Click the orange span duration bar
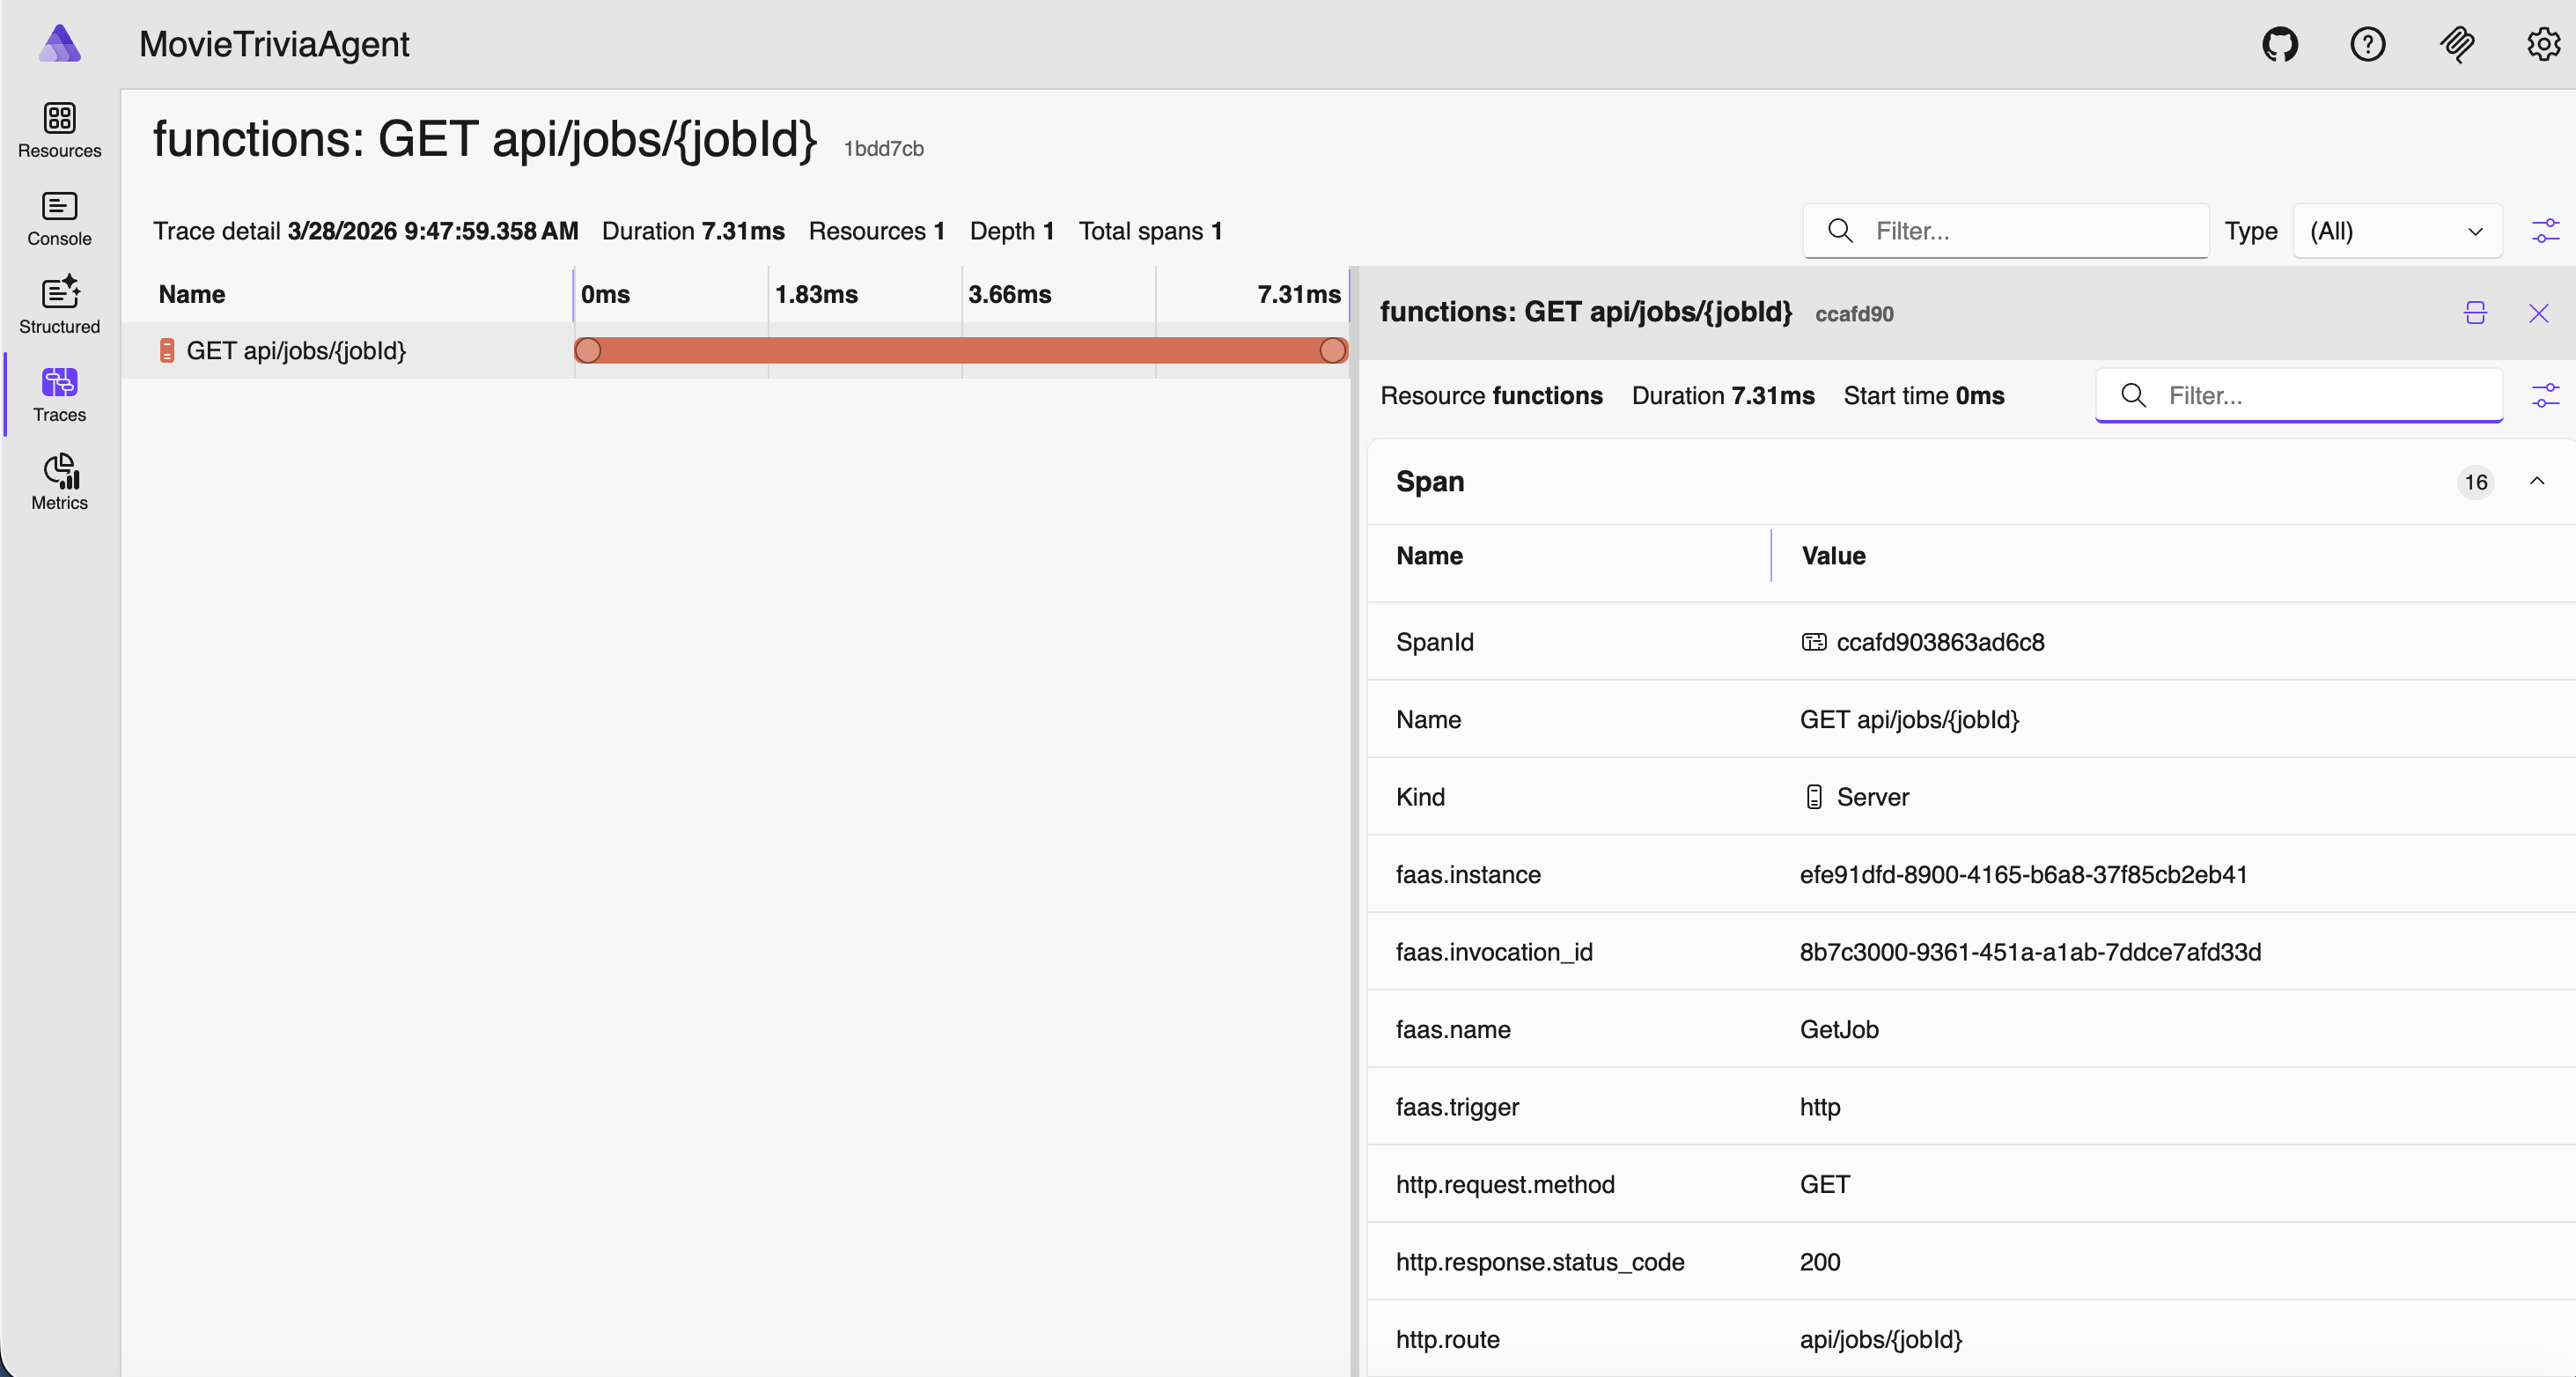The width and height of the screenshot is (2576, 1377). [960, 351]
